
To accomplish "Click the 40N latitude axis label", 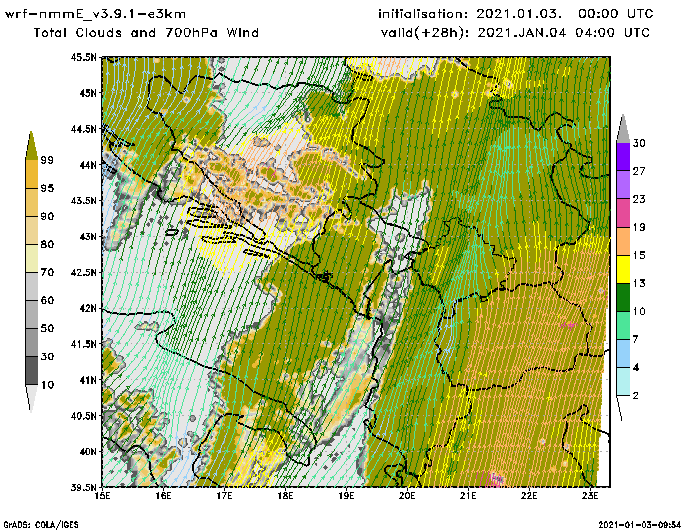I will coord(88,451).
